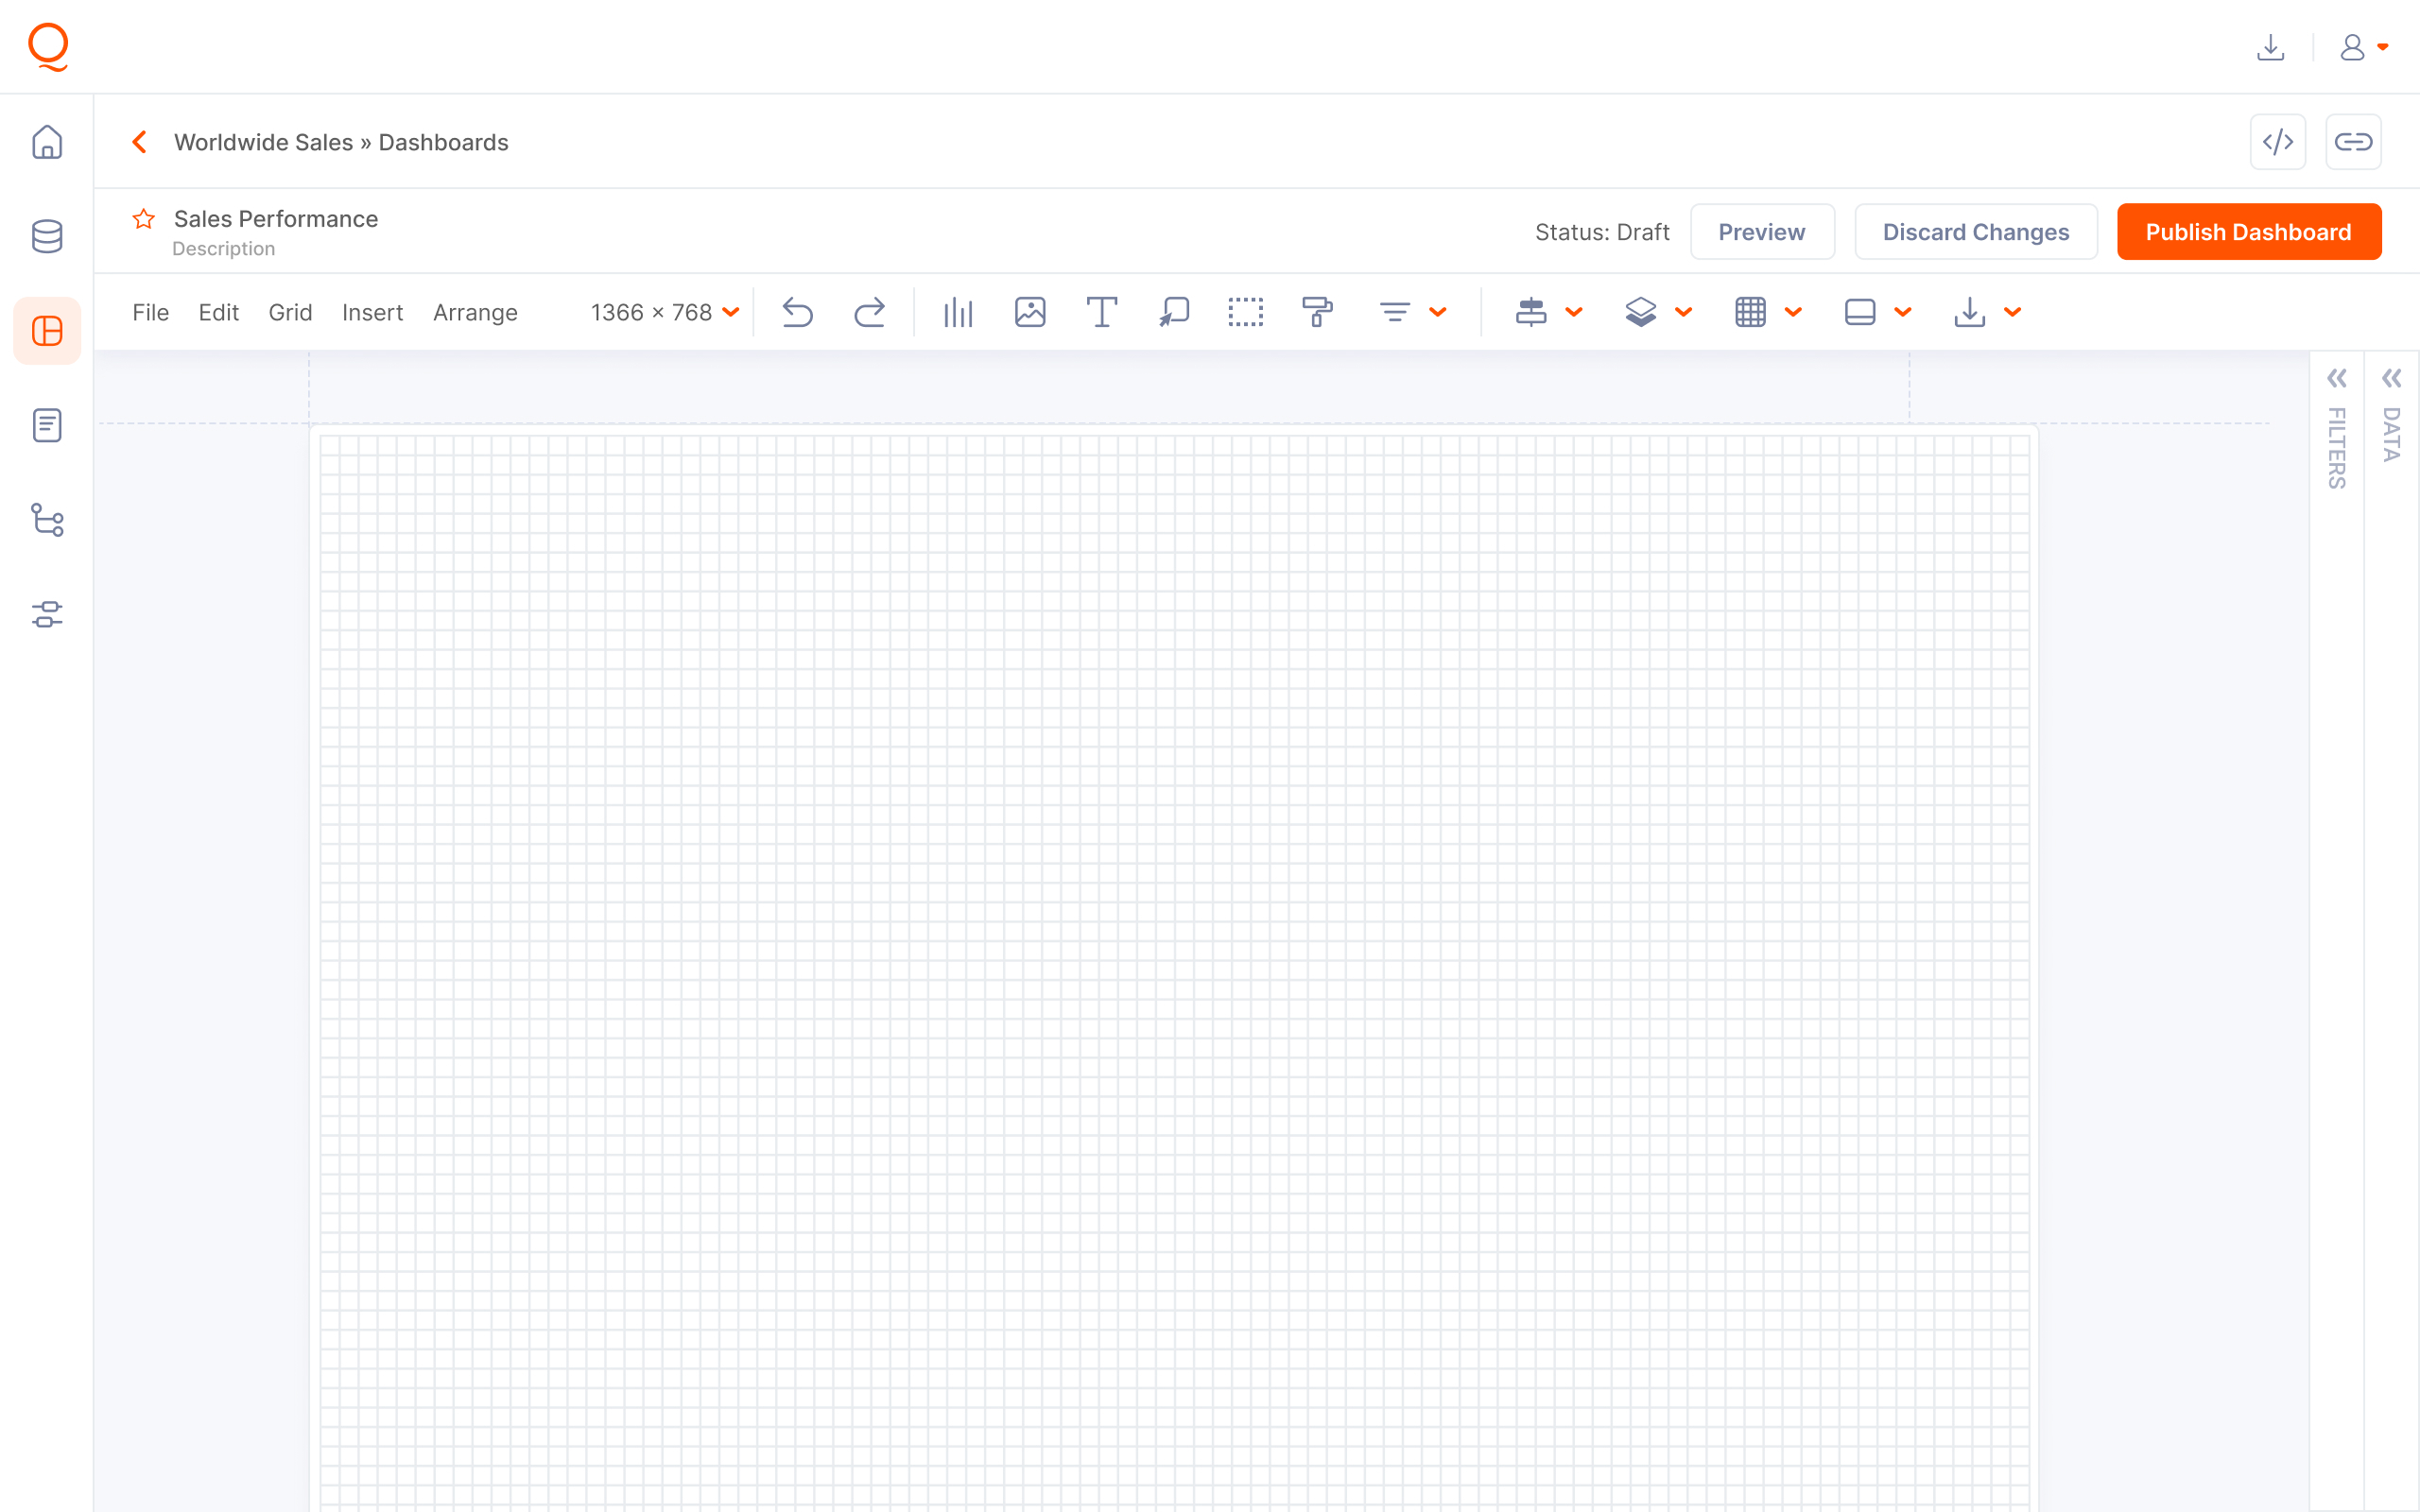The width and height of the screenshot is (2420, 1512).
Task: Click the undo arrow icon
Action: 797,312
